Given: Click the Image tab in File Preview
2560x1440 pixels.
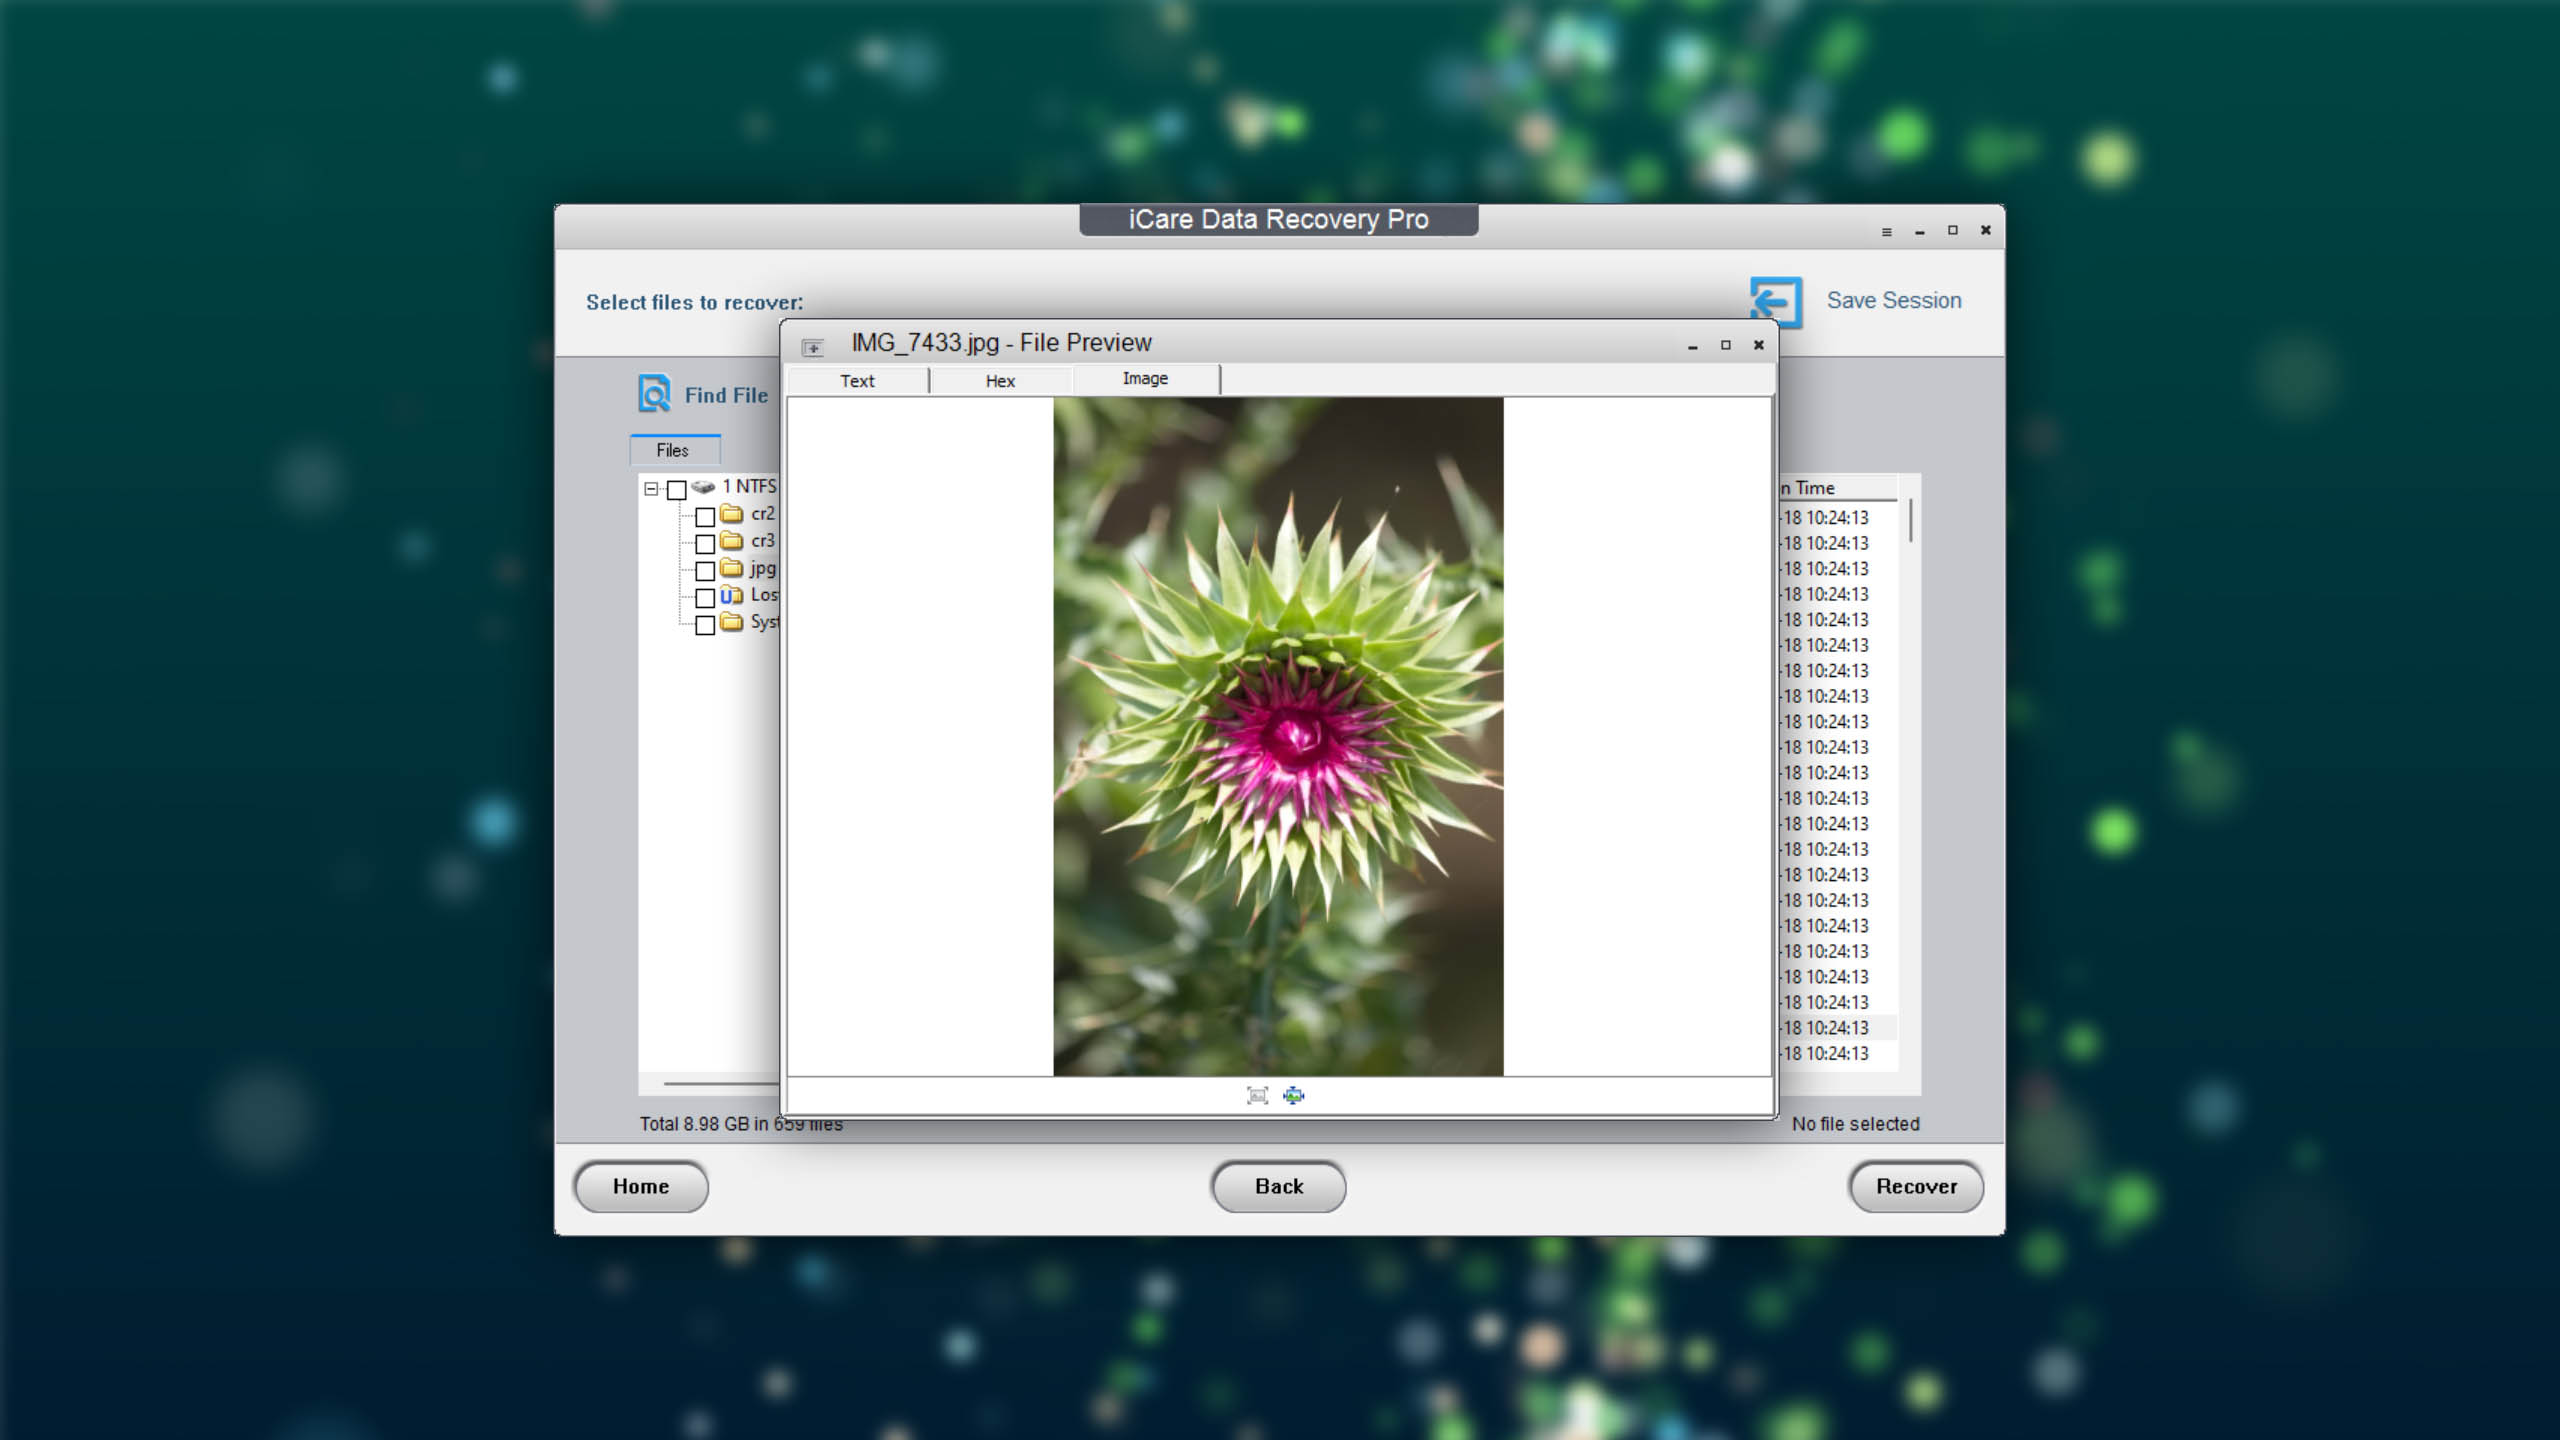Looking at the screenshot, I should [x=1145, y=380].
